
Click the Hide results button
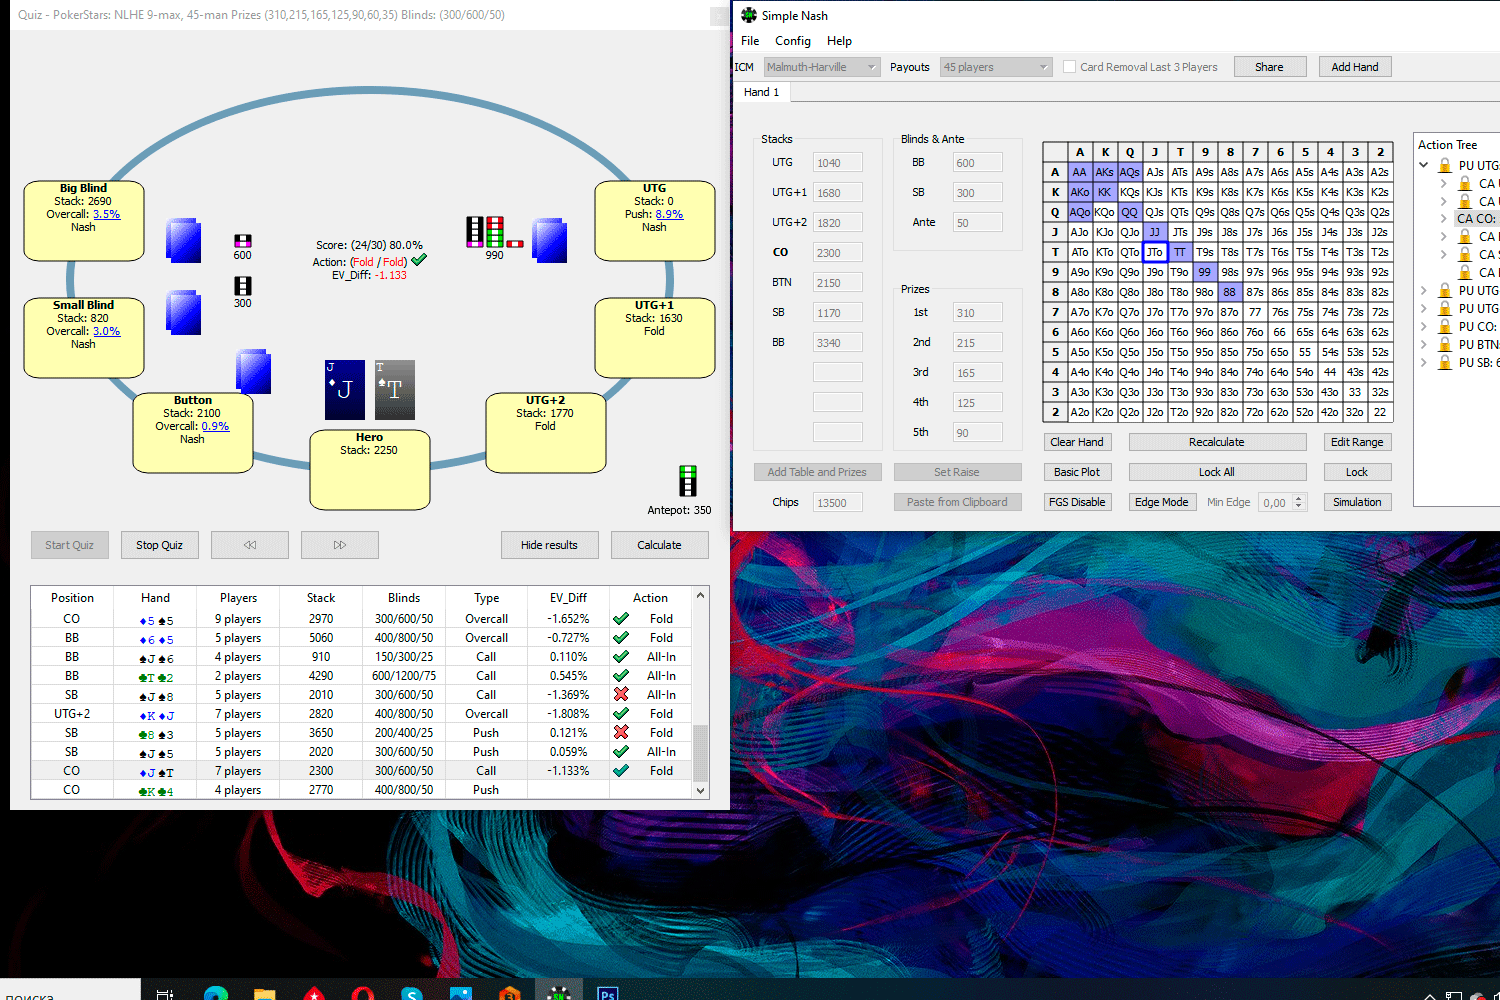549,545
